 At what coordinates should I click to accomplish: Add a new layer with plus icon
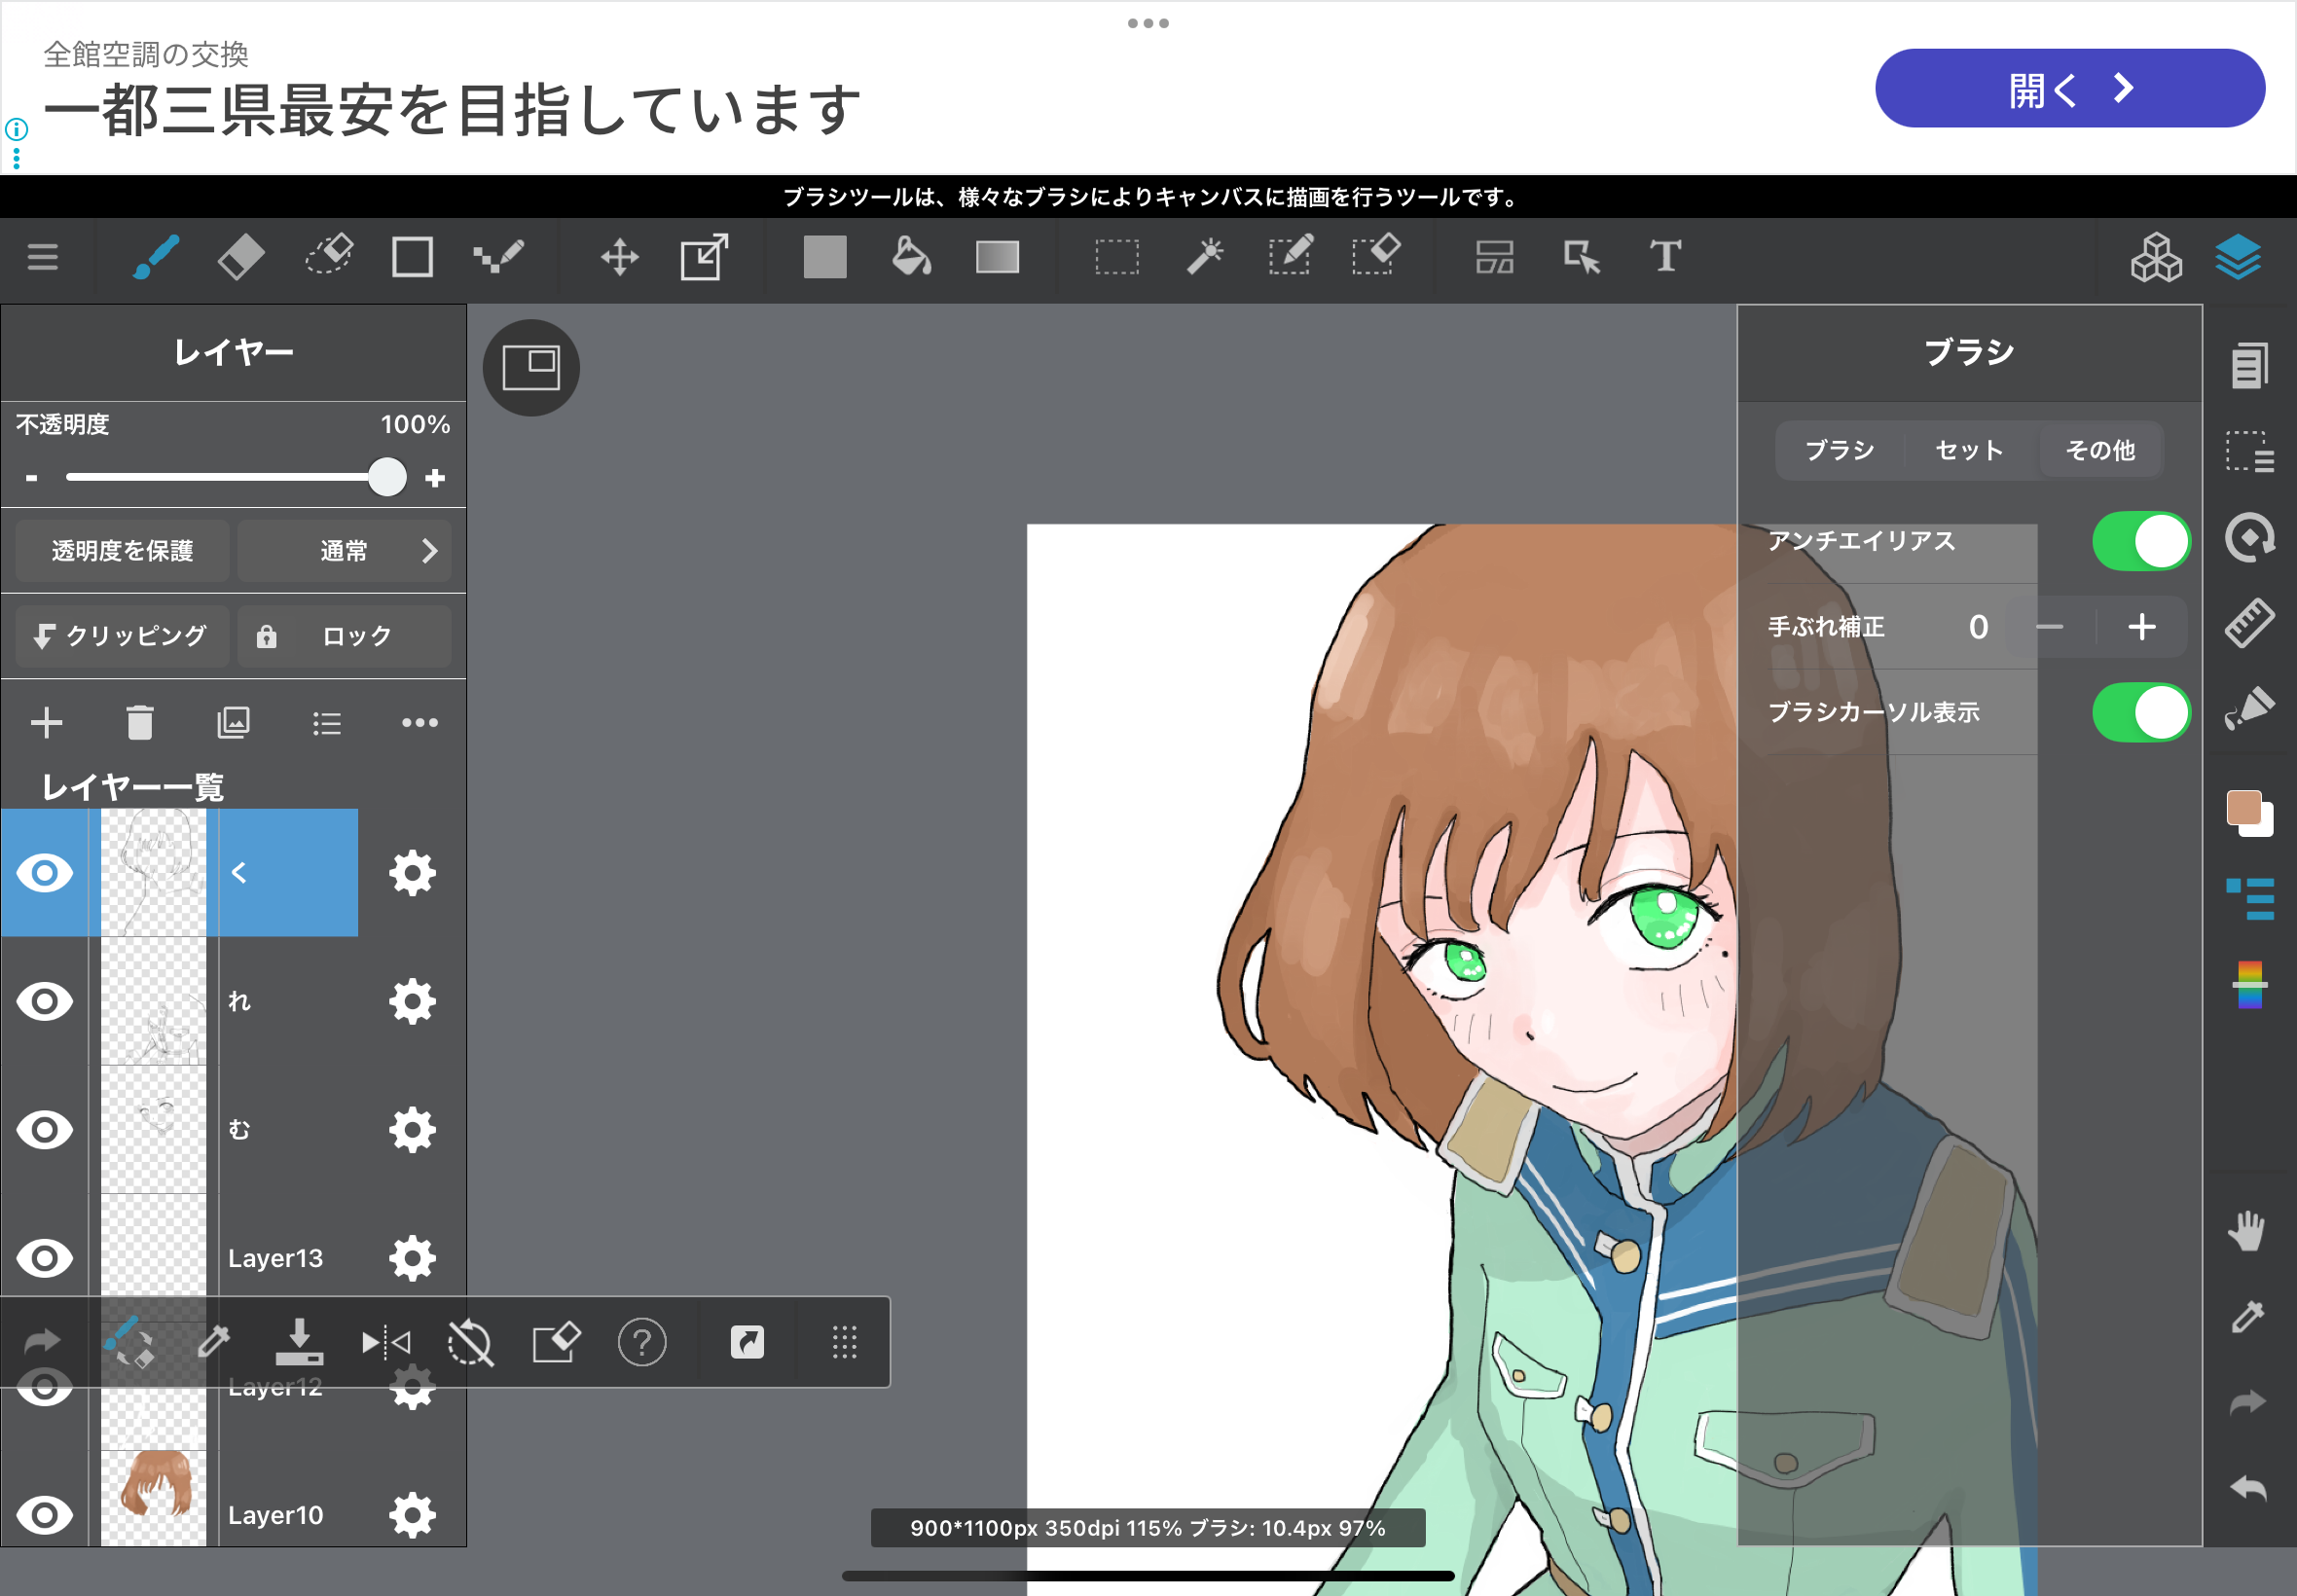(46, 723)
